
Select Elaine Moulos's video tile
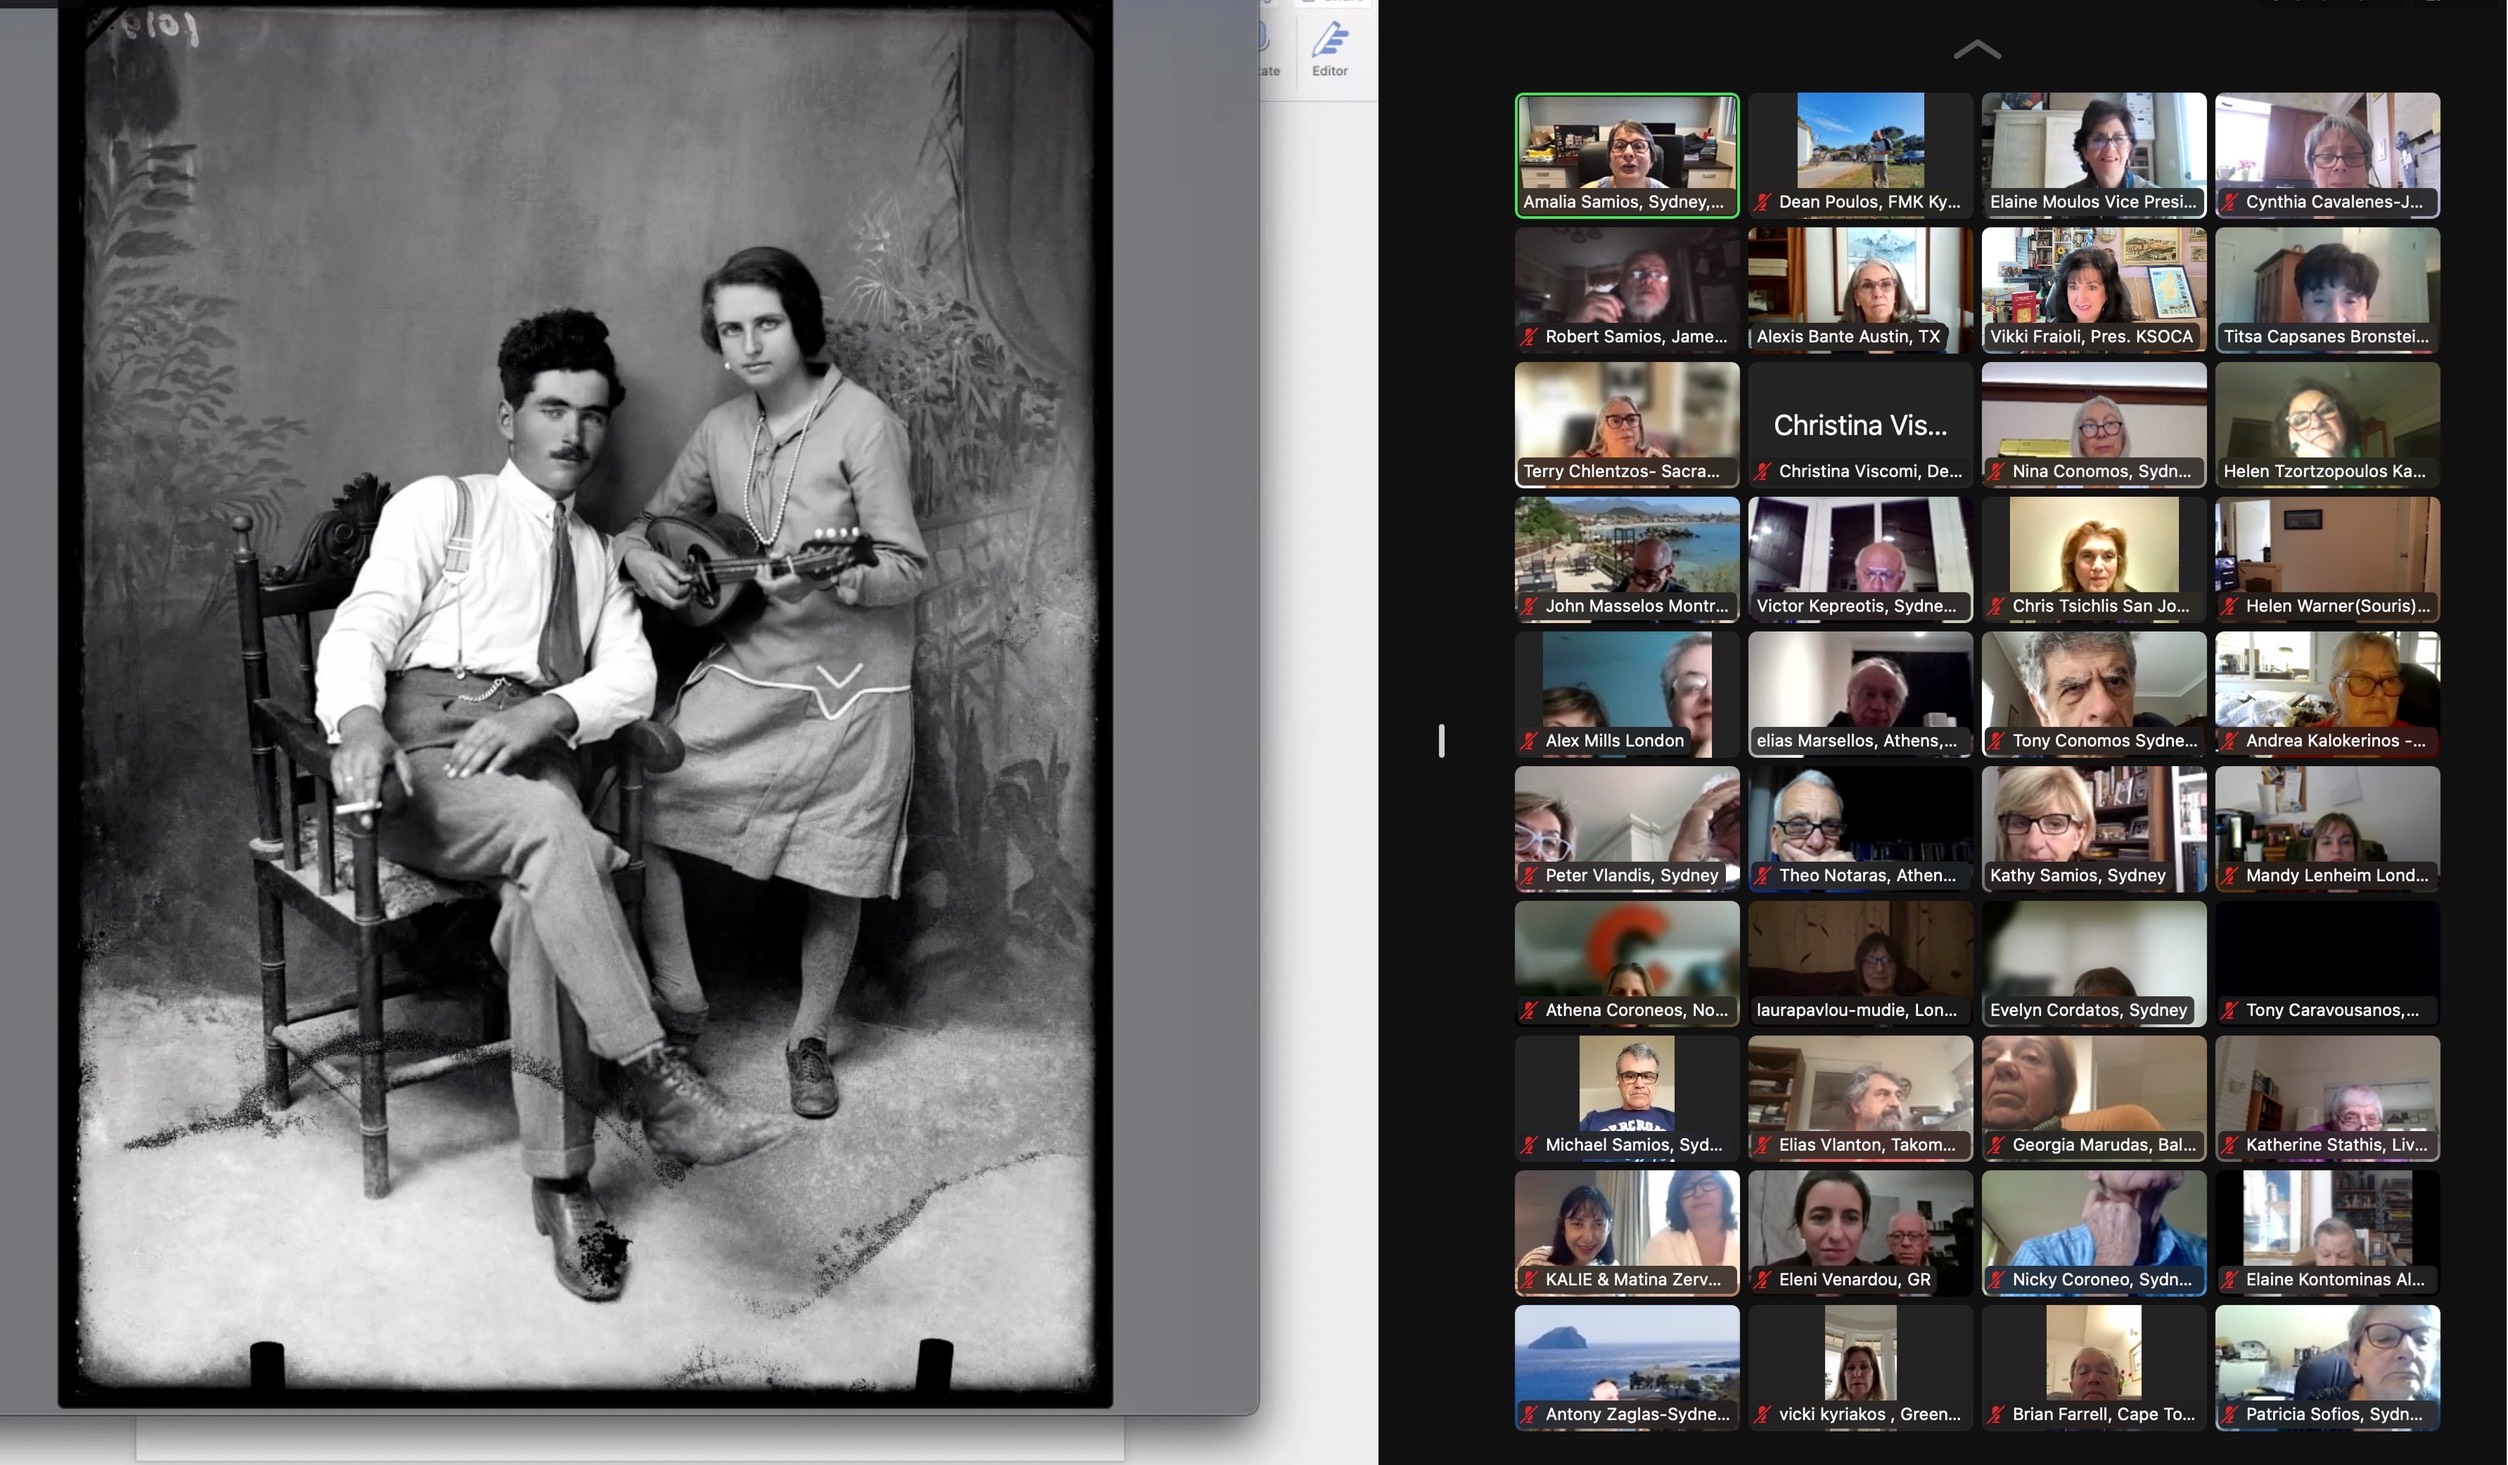tap(2093, 145)
